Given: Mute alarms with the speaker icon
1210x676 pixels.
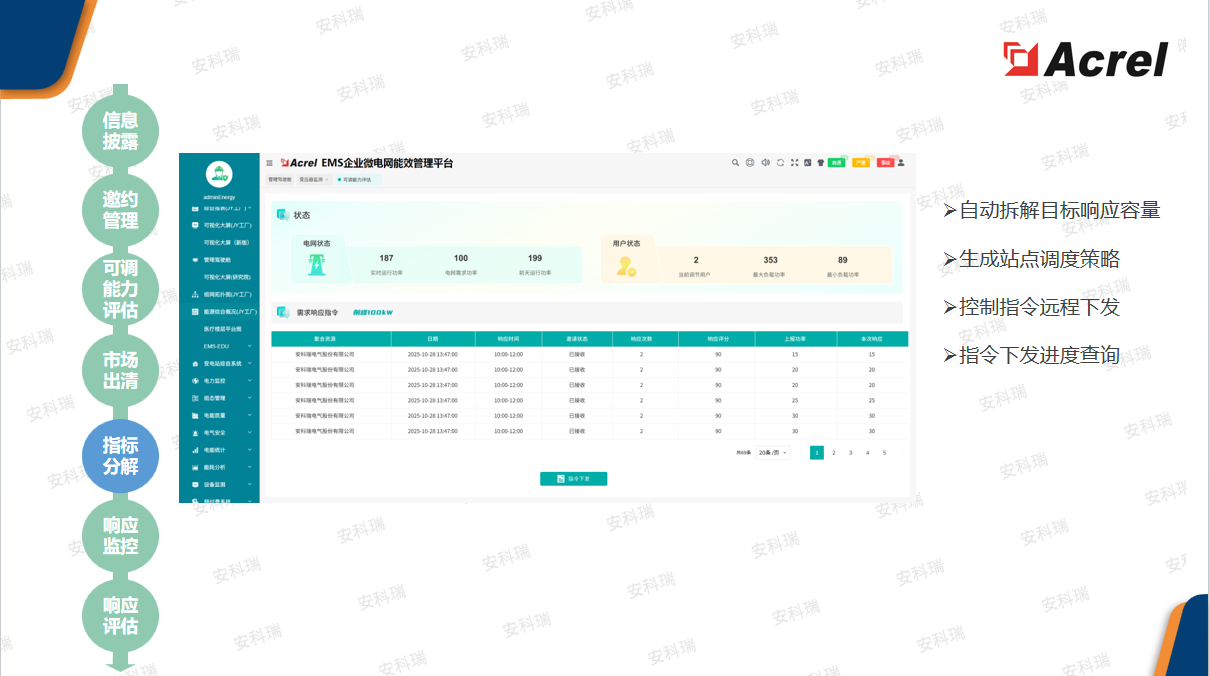Looking at the screenshot, I should 765,162.
